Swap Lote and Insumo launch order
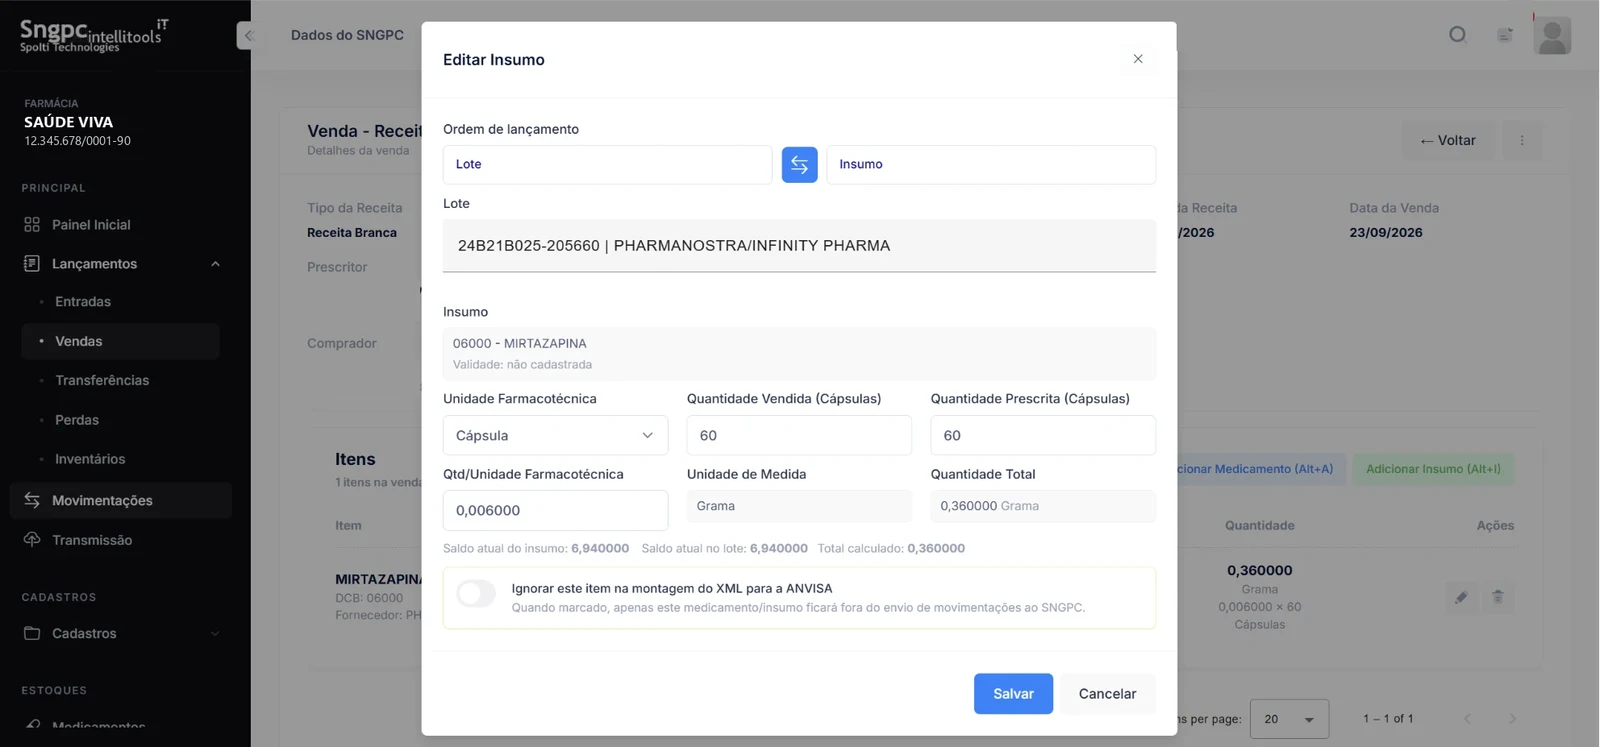 (x=799, y=165)
